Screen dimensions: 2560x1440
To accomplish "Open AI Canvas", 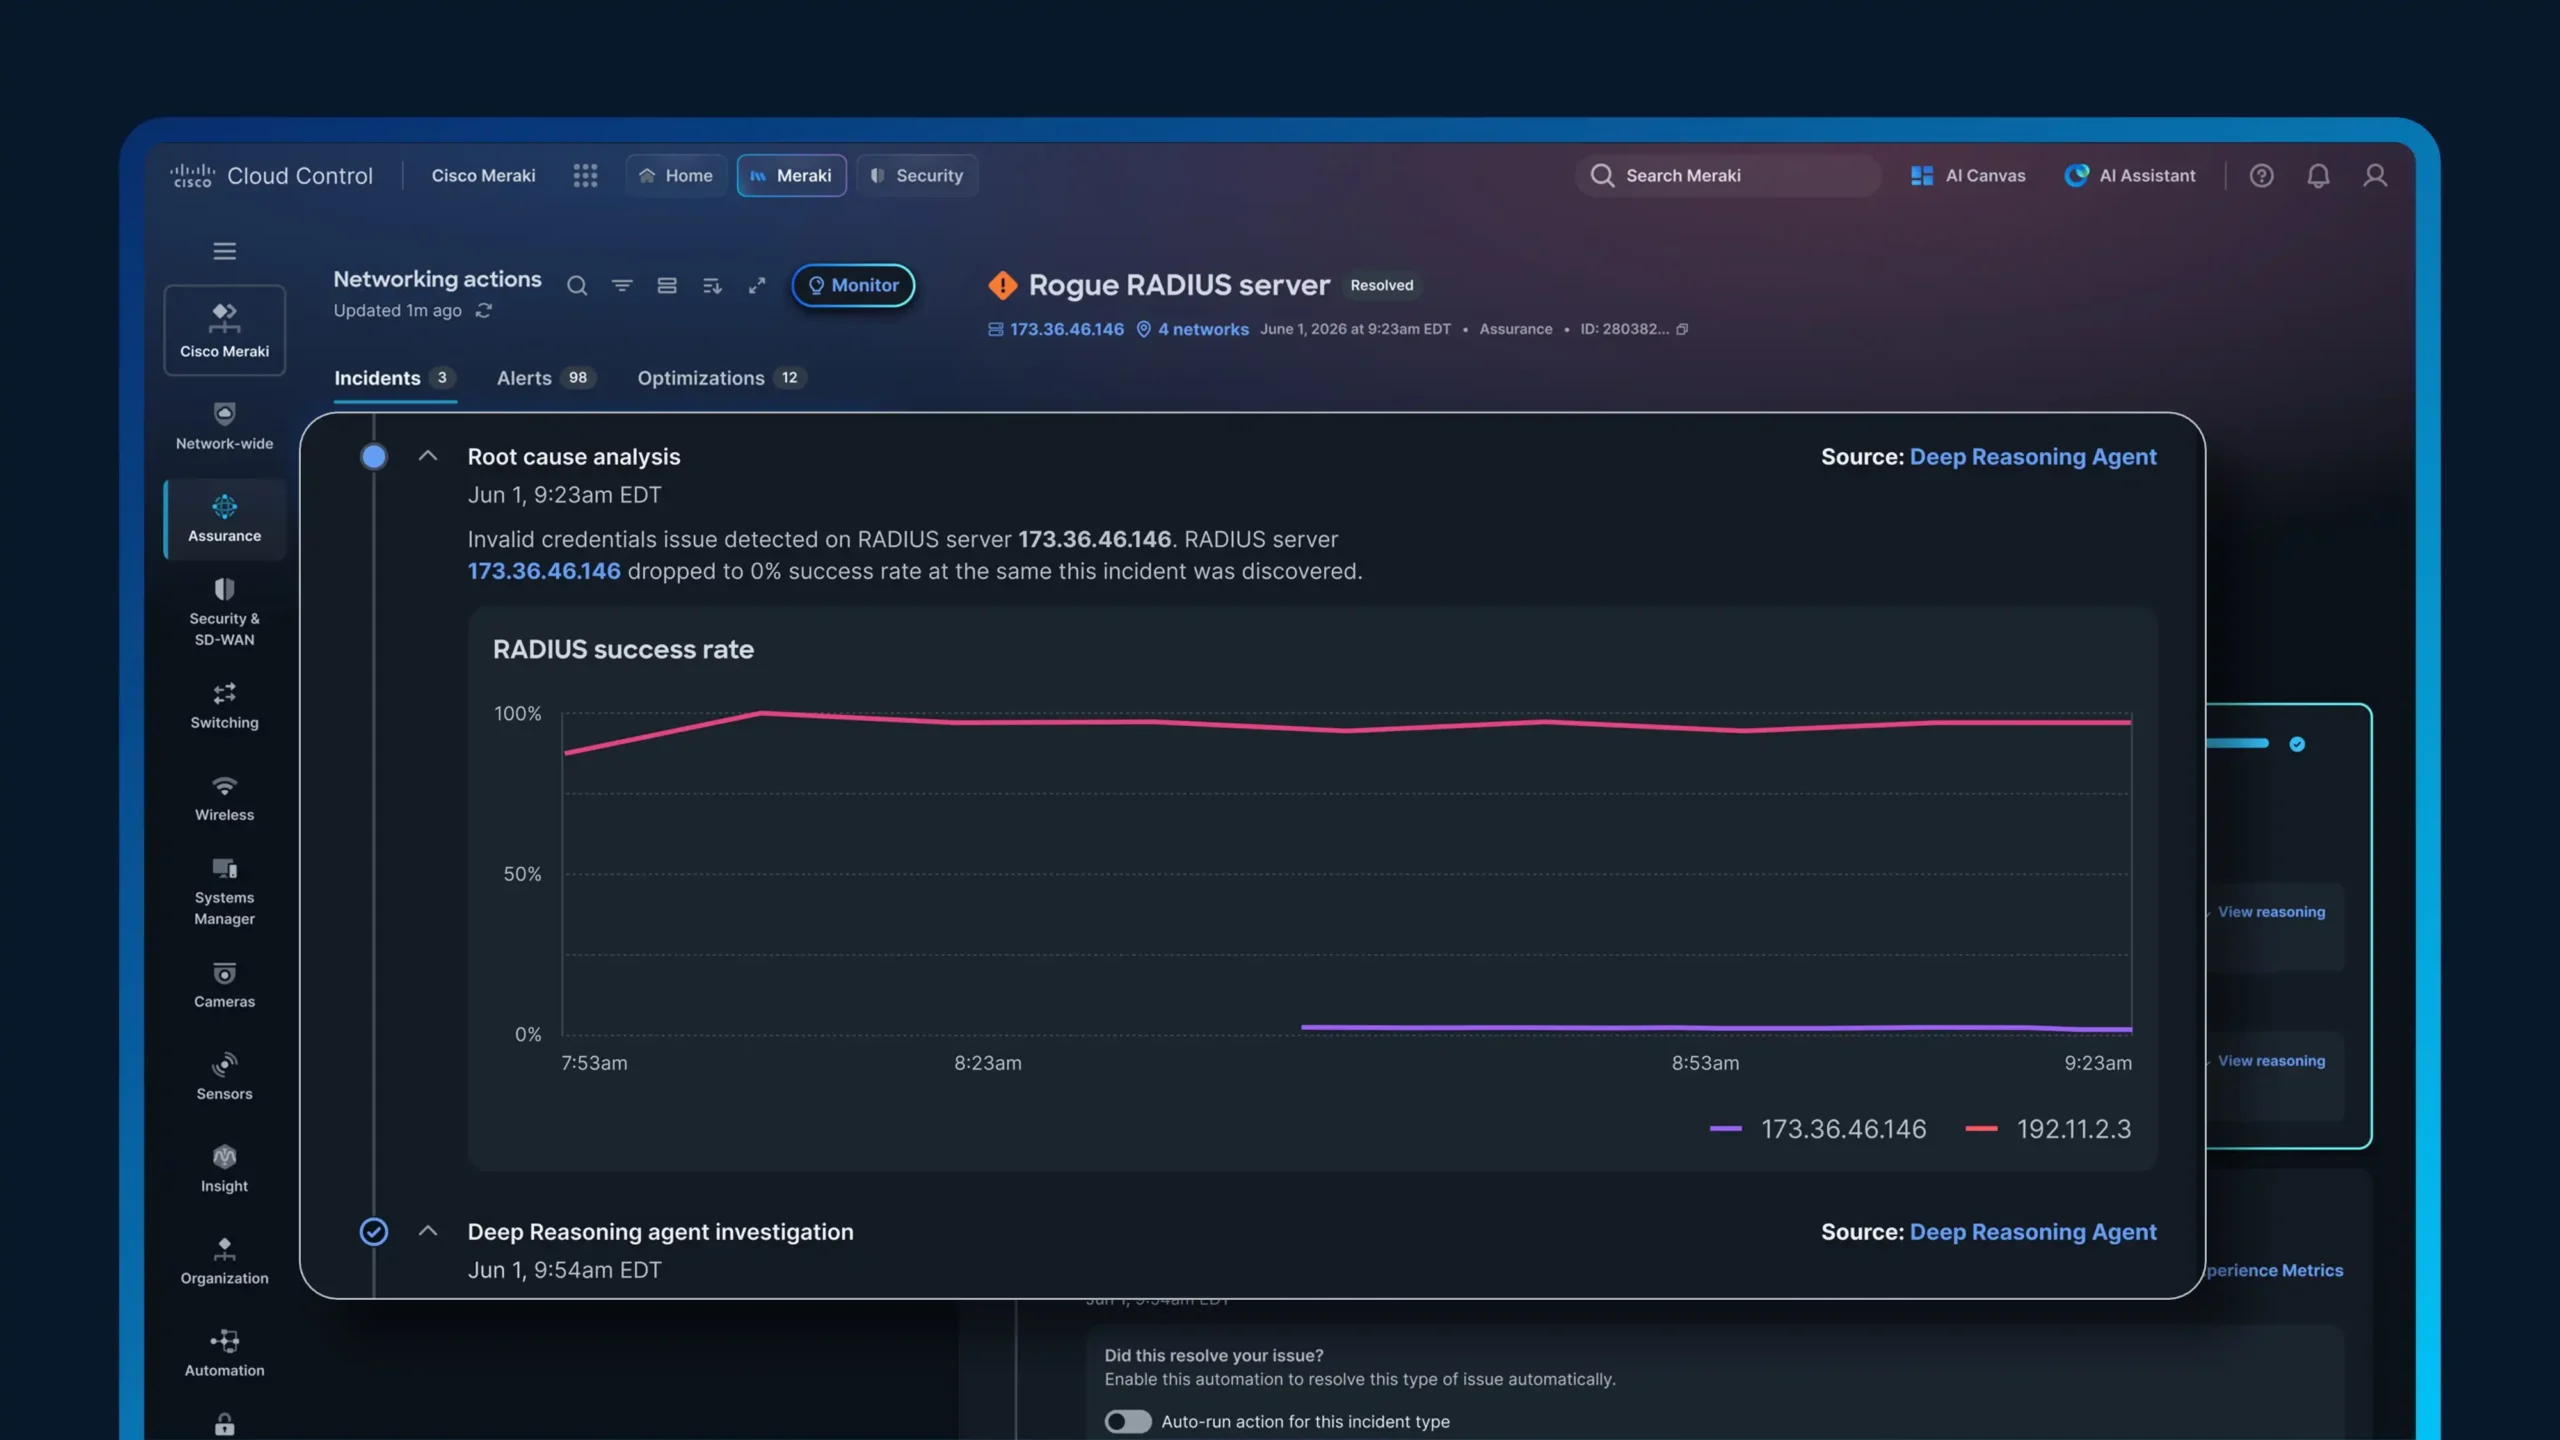I will [x=1968, y=176].
